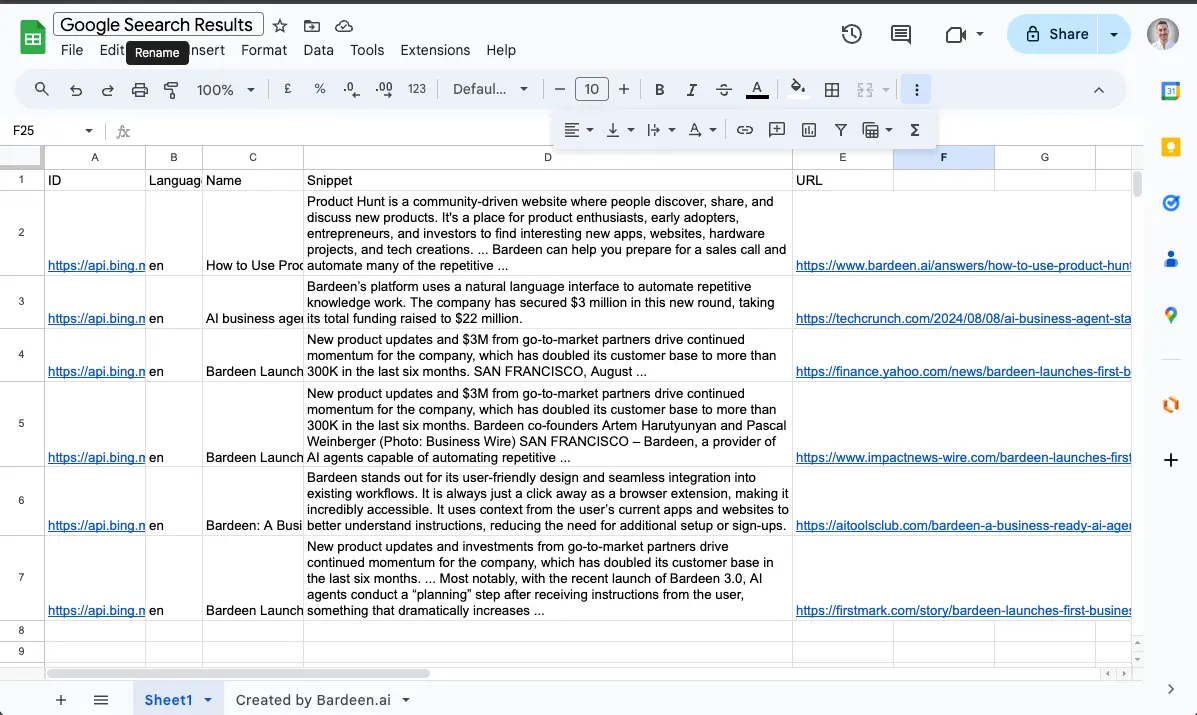
Task: Open the Format menu
Action: point(264,50)
